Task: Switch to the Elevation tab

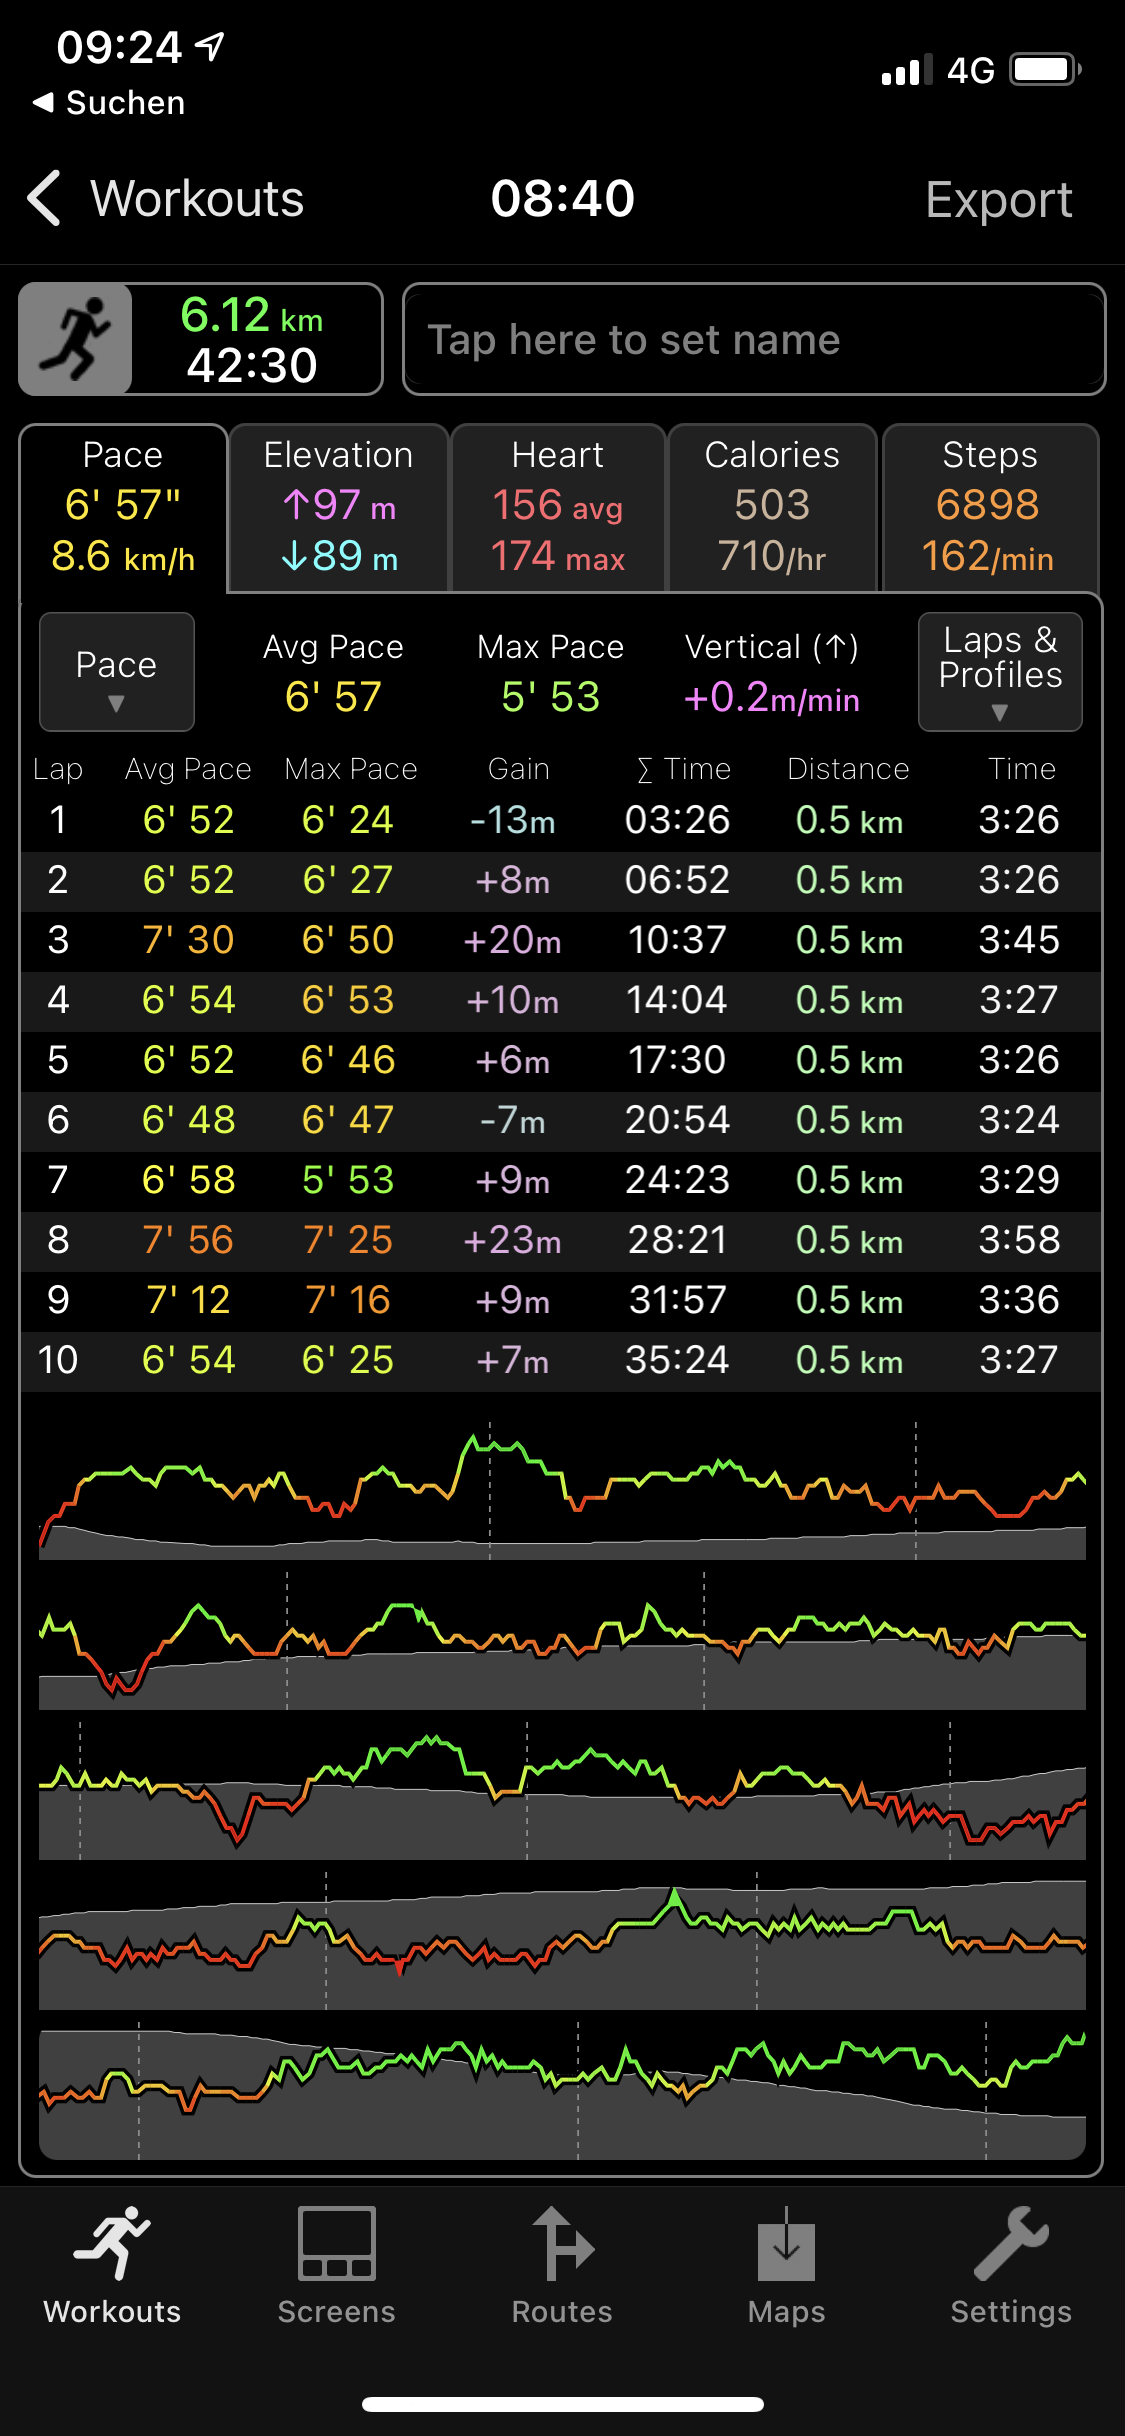Action: coord(338,507)
